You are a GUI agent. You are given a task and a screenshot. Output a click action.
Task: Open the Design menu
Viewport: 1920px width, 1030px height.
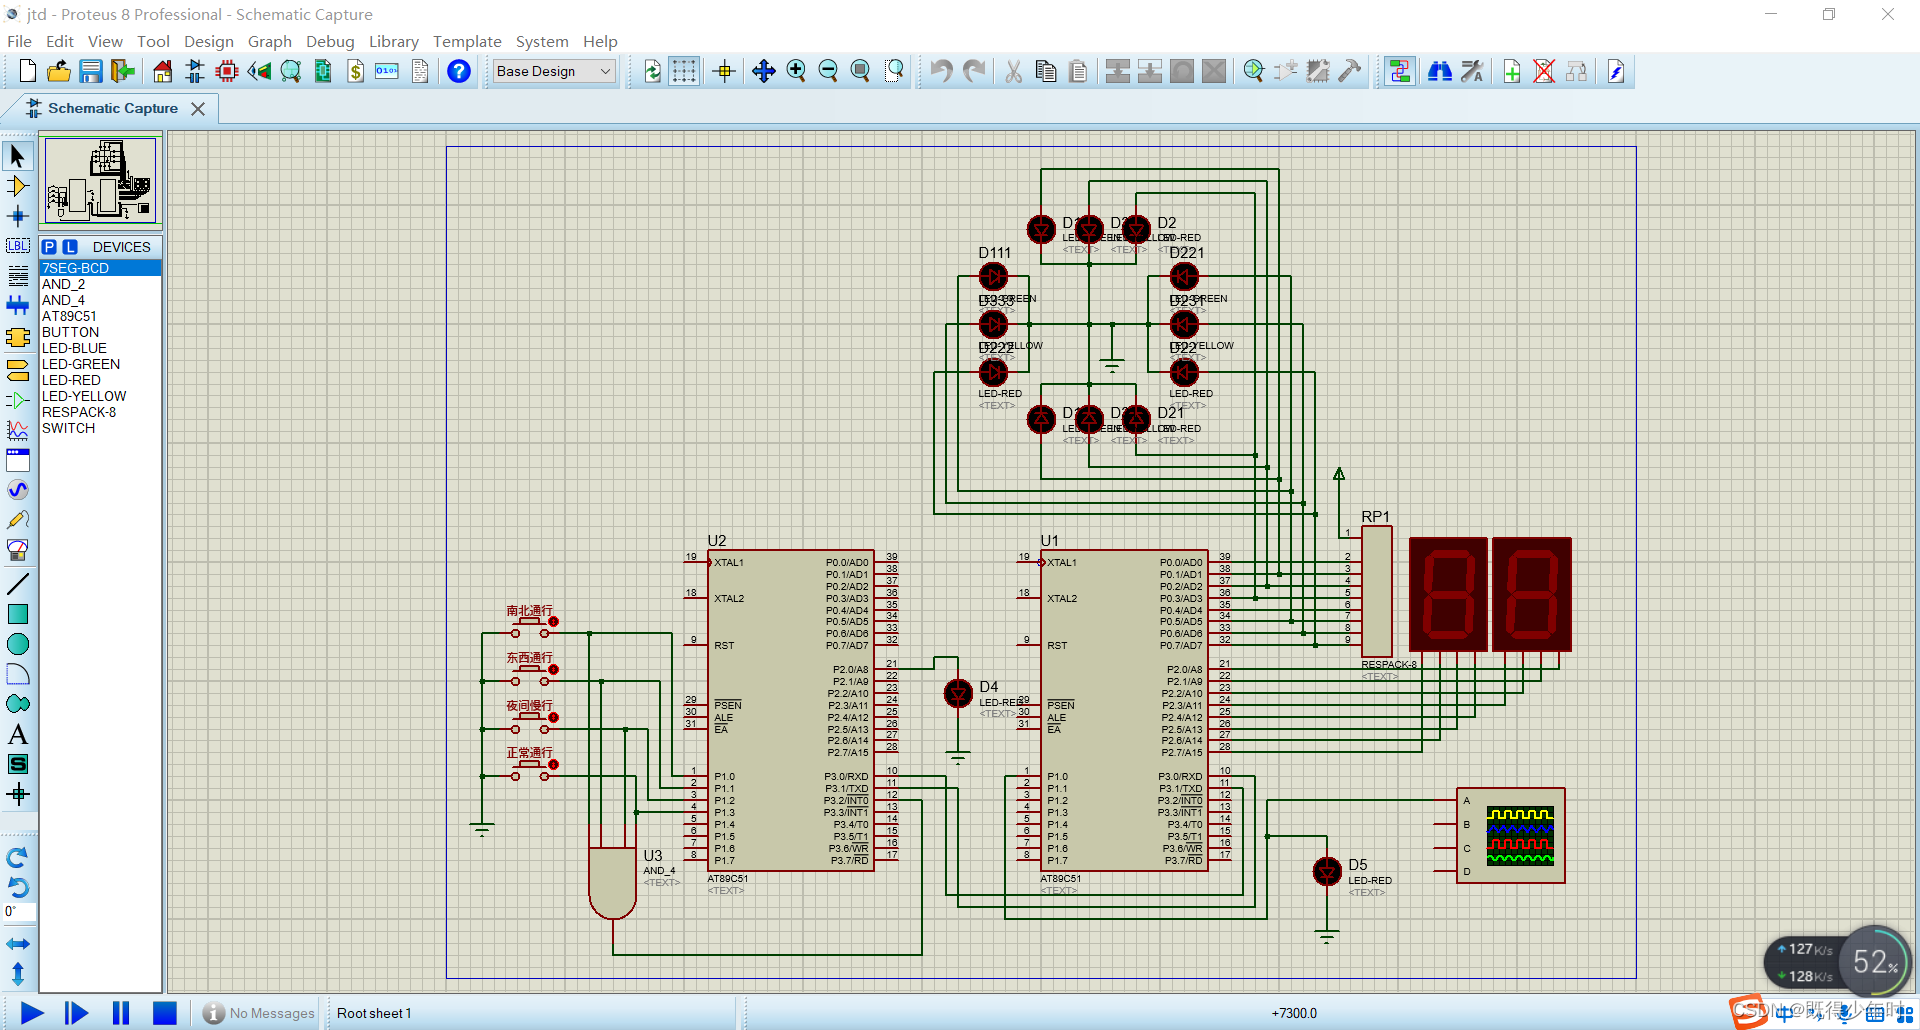[x=209, y=41]
